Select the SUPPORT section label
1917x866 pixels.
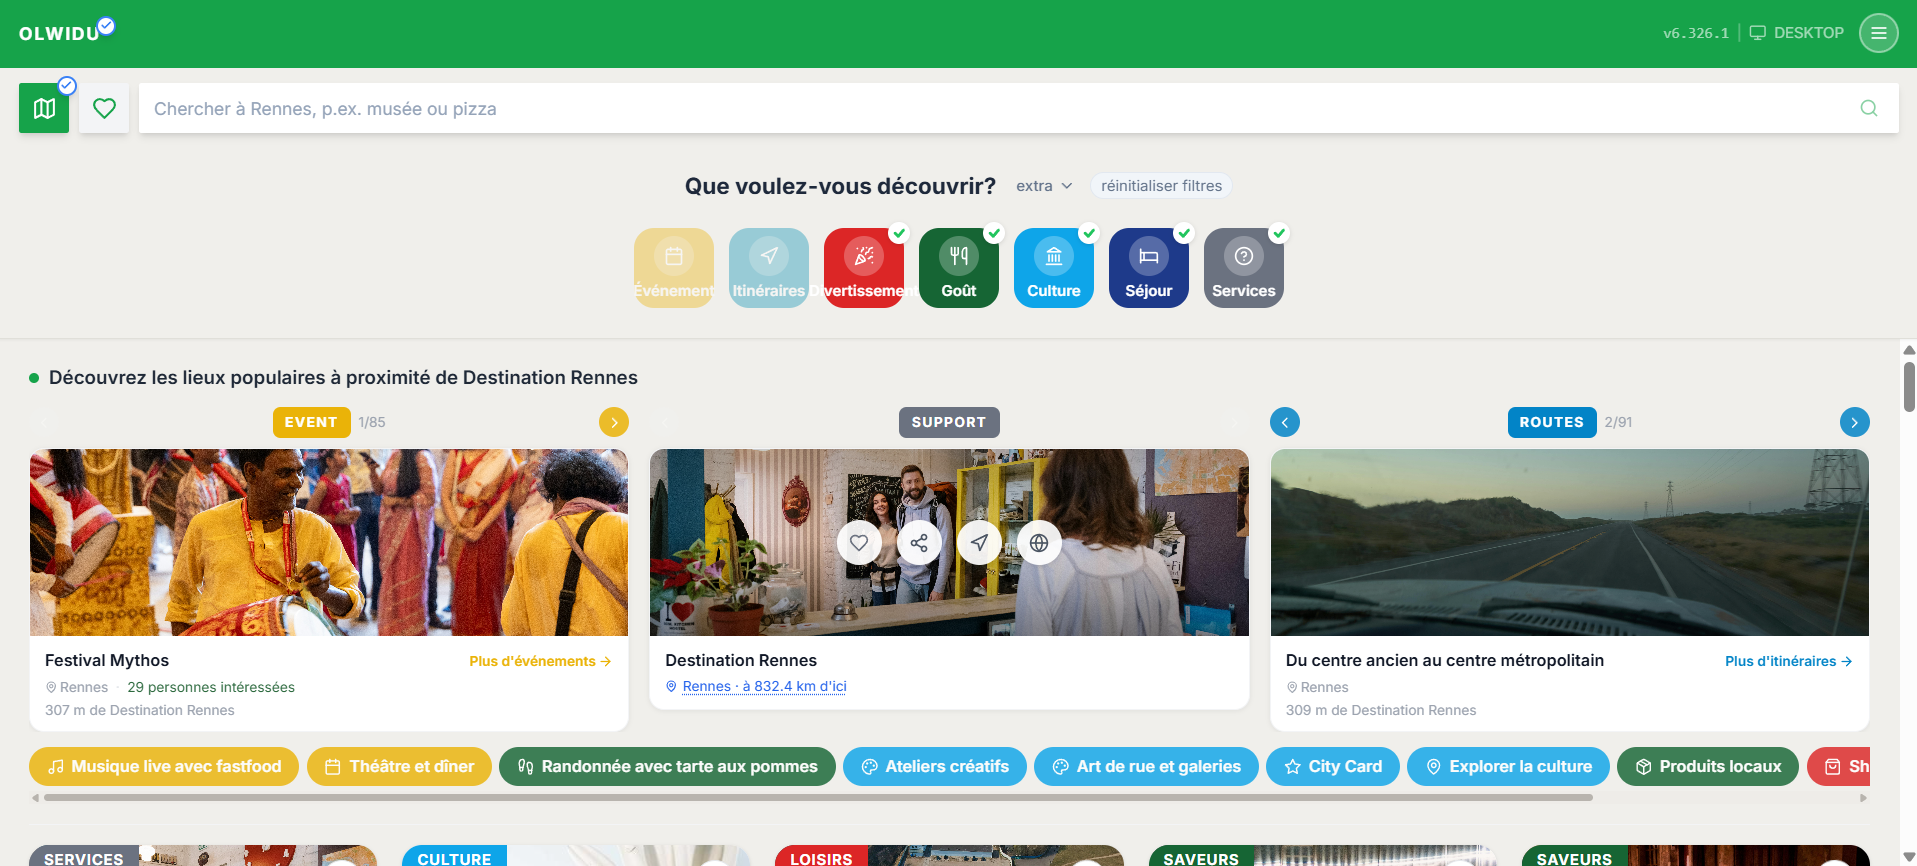(949, 422)
